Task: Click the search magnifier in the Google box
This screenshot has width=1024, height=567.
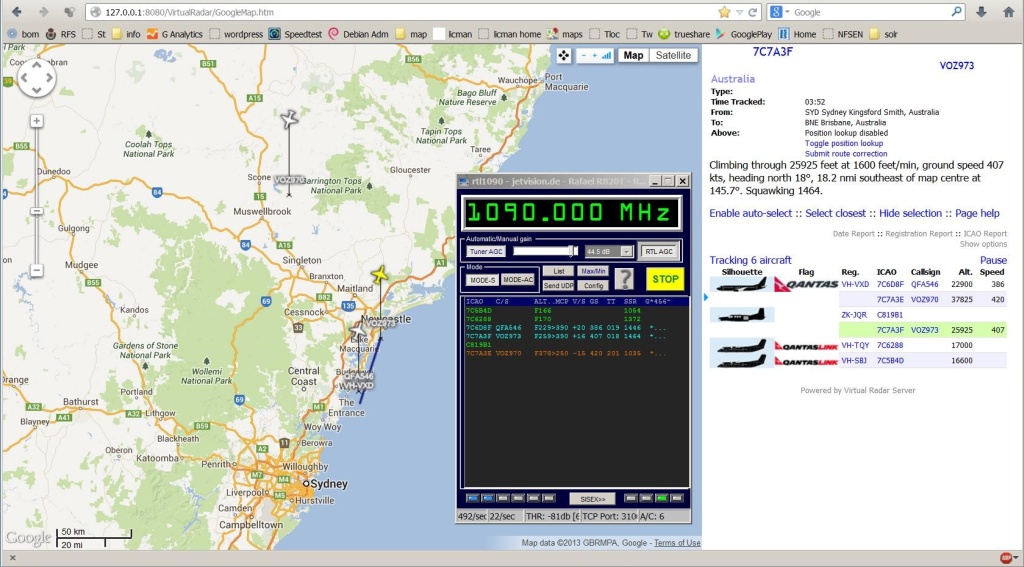Action: [x=957, y=12]
